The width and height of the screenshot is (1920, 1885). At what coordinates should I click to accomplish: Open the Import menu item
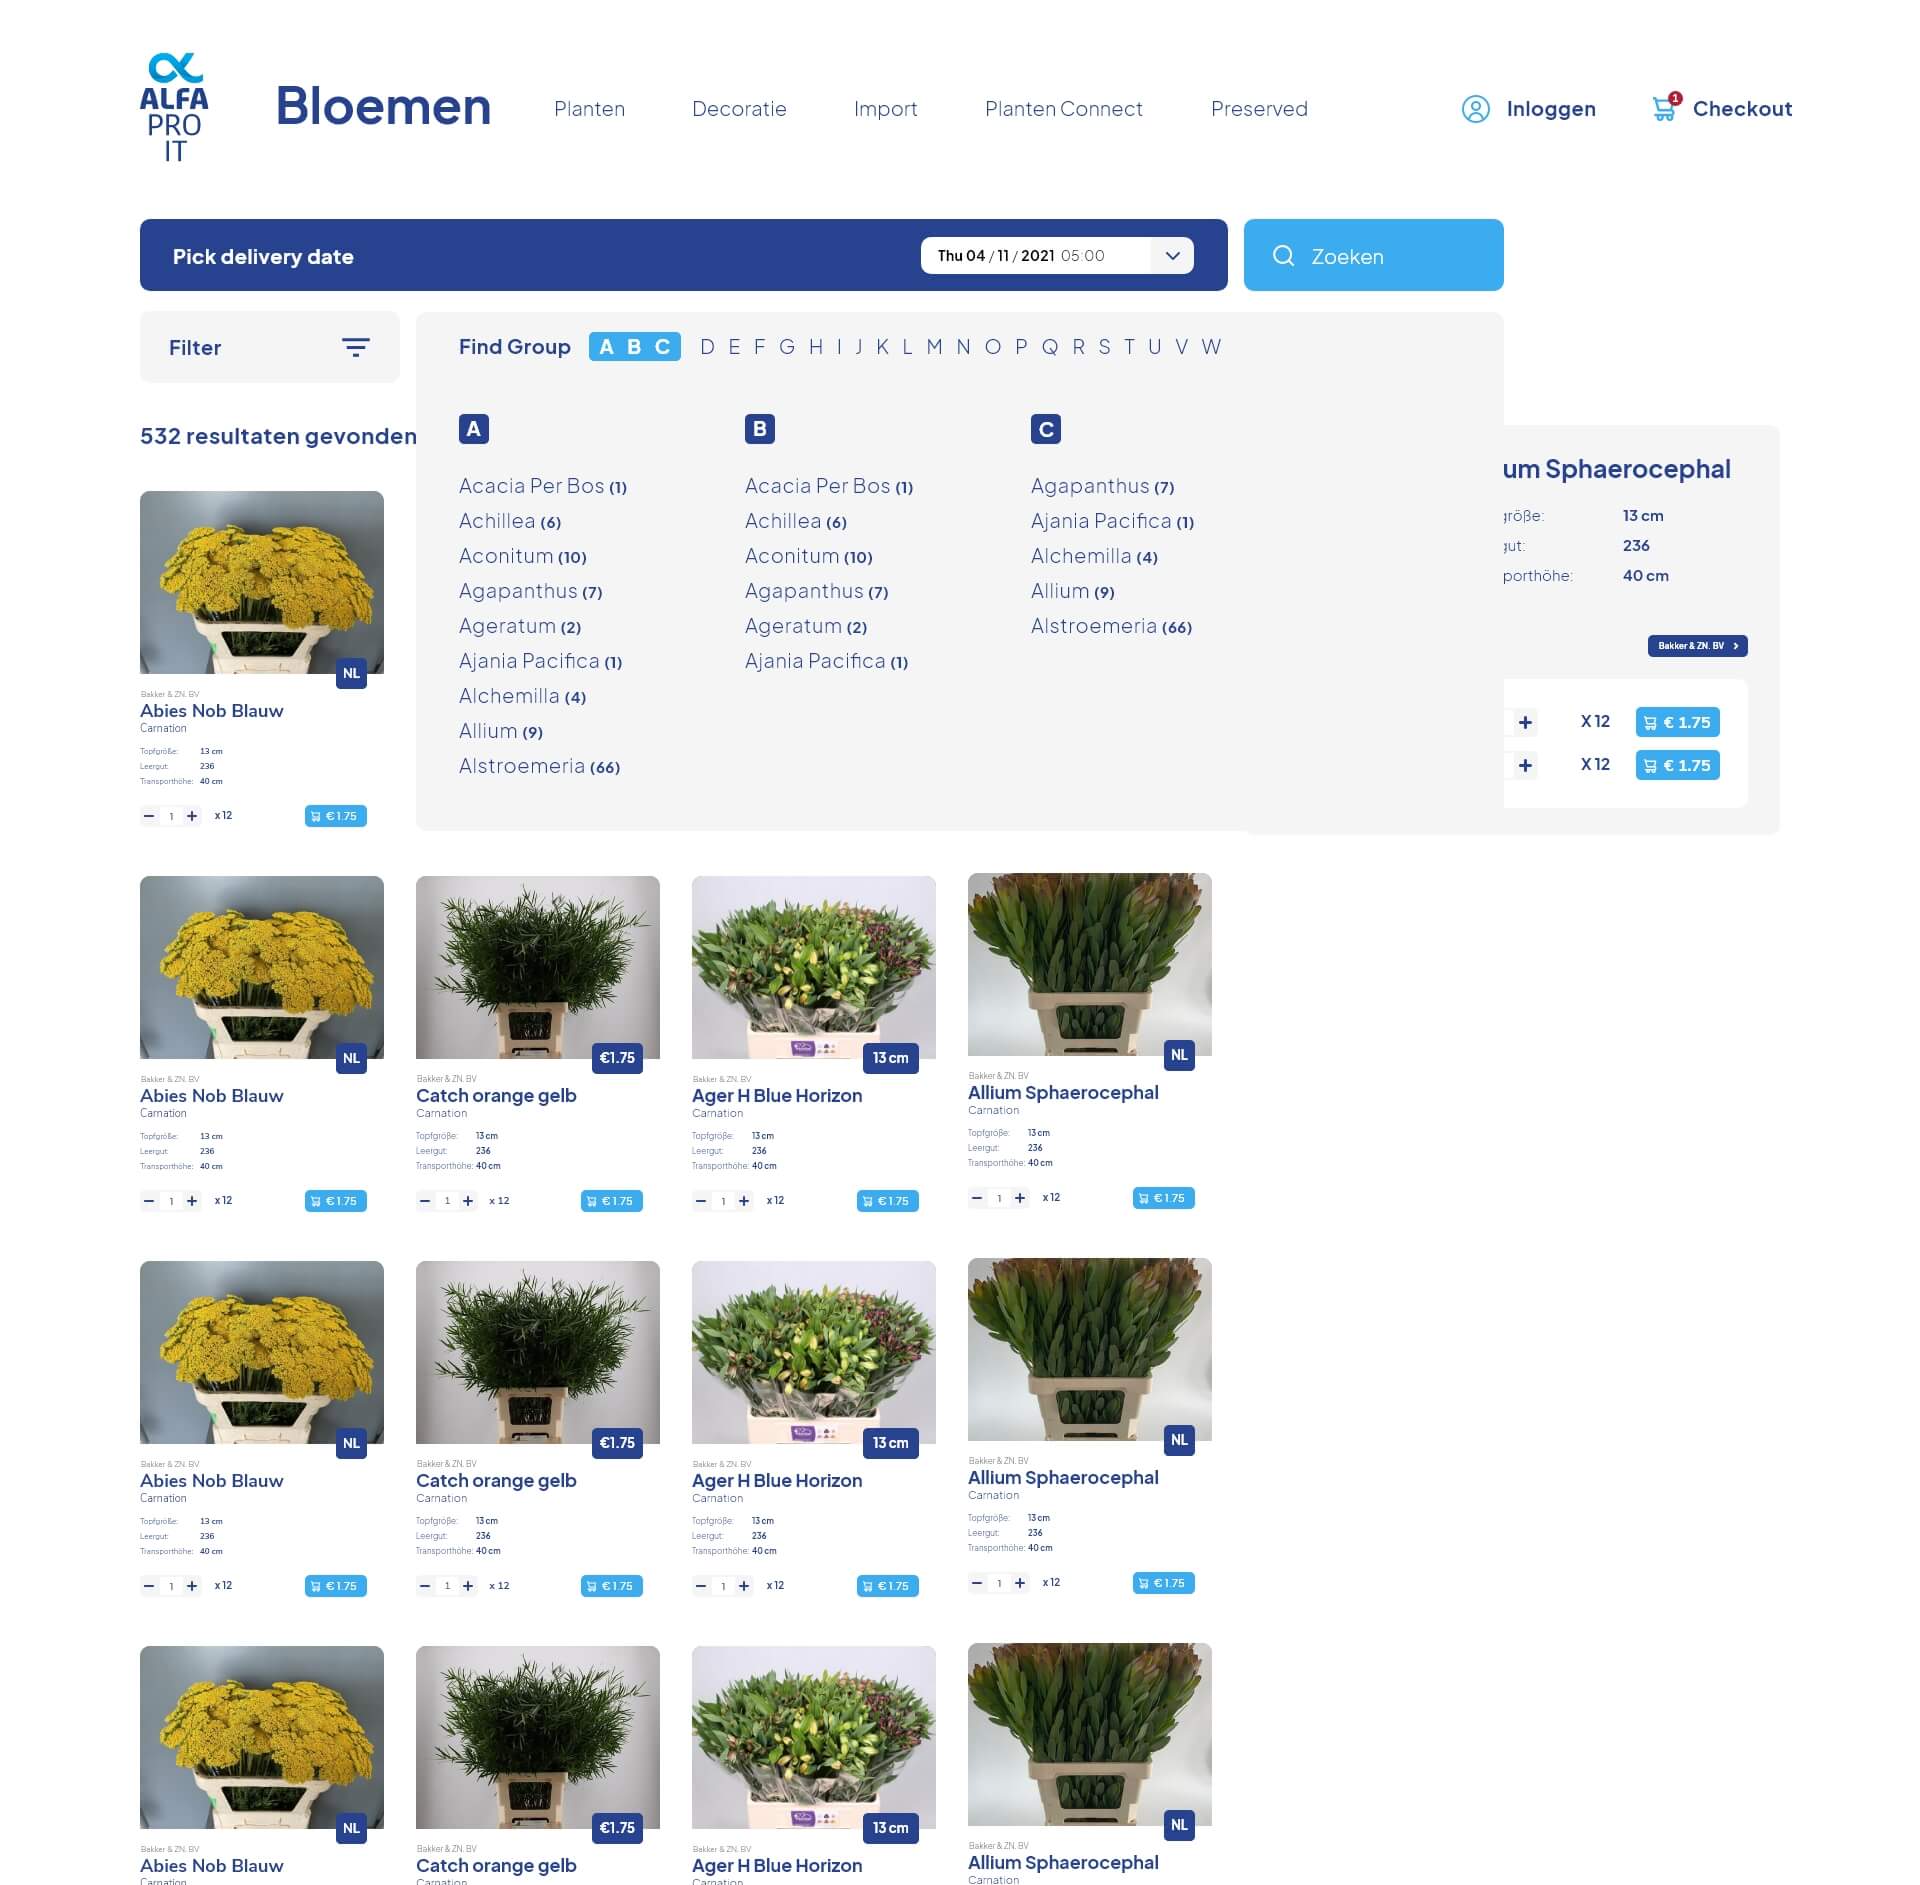[885, 109]
